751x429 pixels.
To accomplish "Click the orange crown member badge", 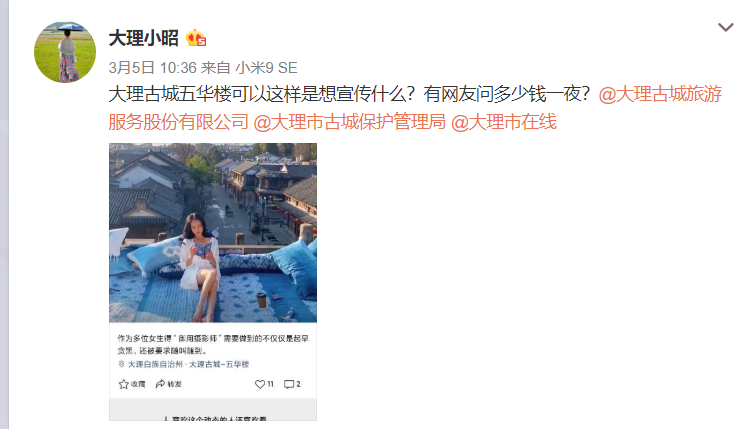I will click(x=196, y=38).
